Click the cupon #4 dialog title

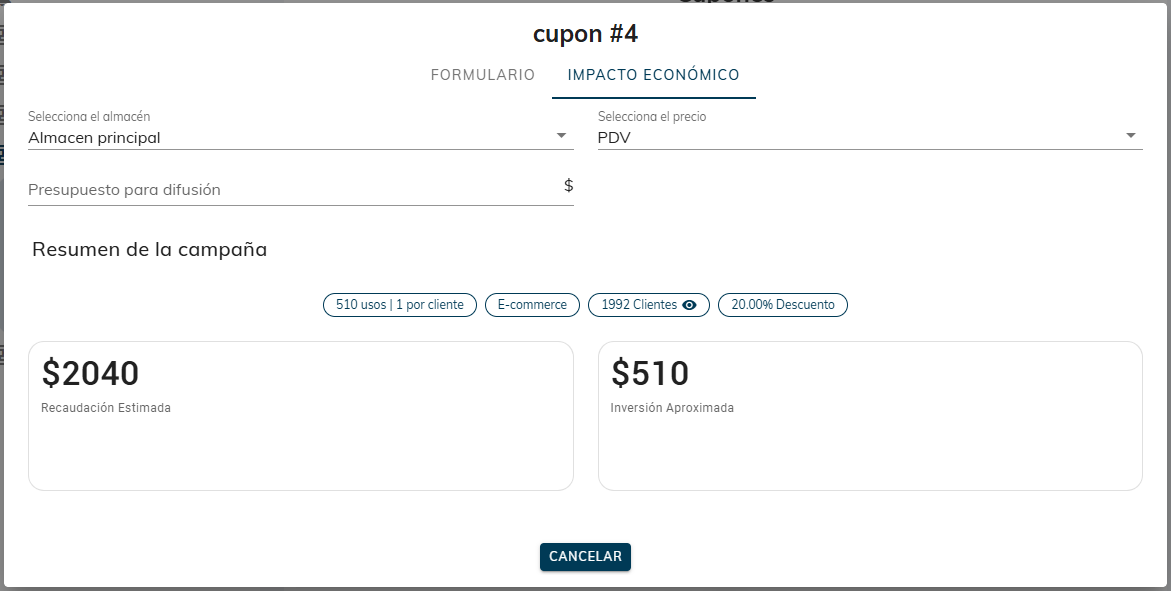(585, 34)
